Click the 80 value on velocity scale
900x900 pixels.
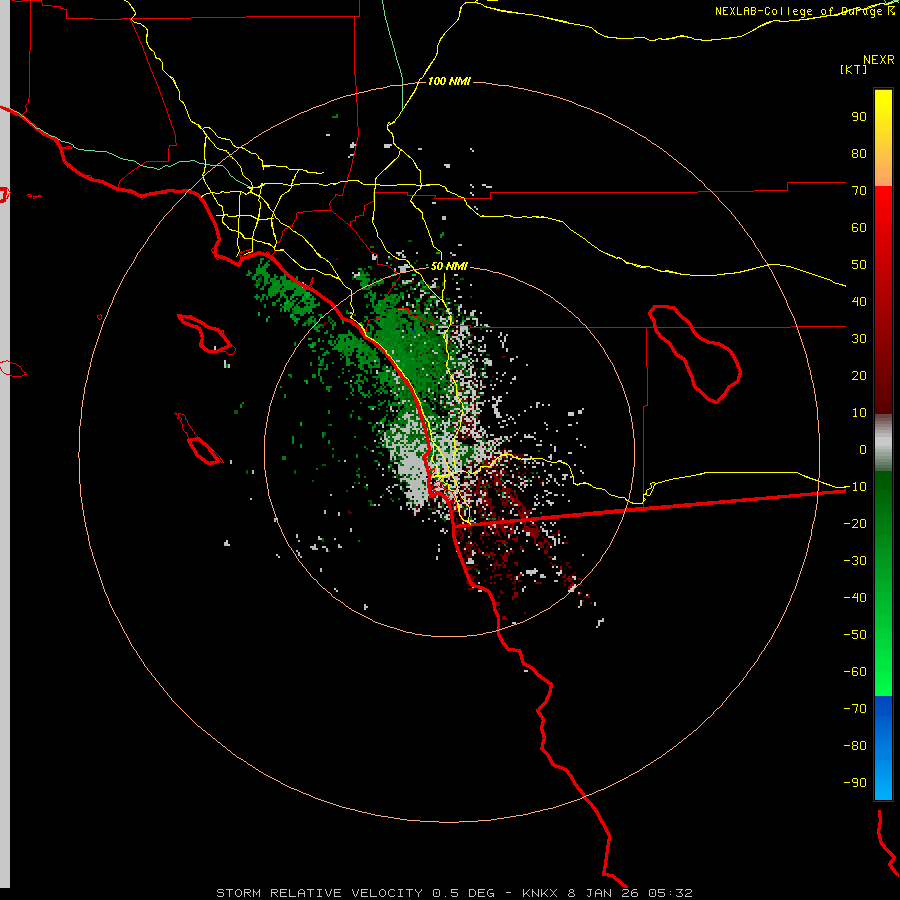point(859,153)
